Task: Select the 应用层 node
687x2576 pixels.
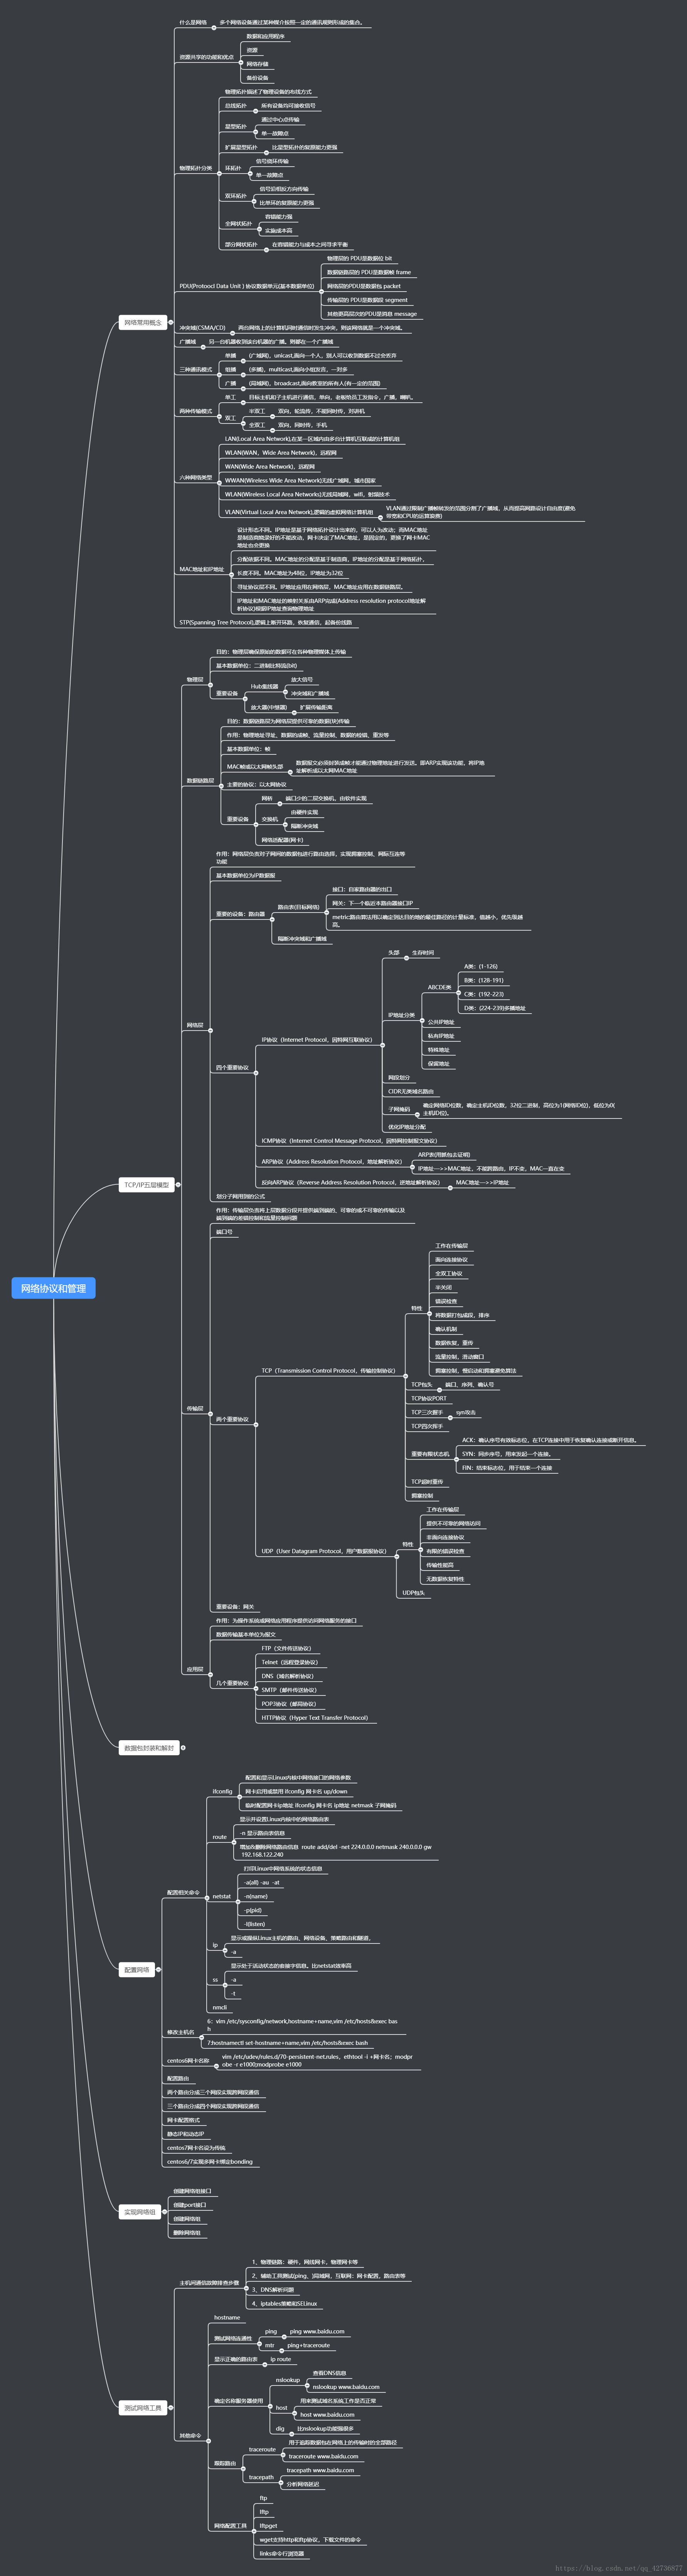Action: click(x=195, y=1669)
